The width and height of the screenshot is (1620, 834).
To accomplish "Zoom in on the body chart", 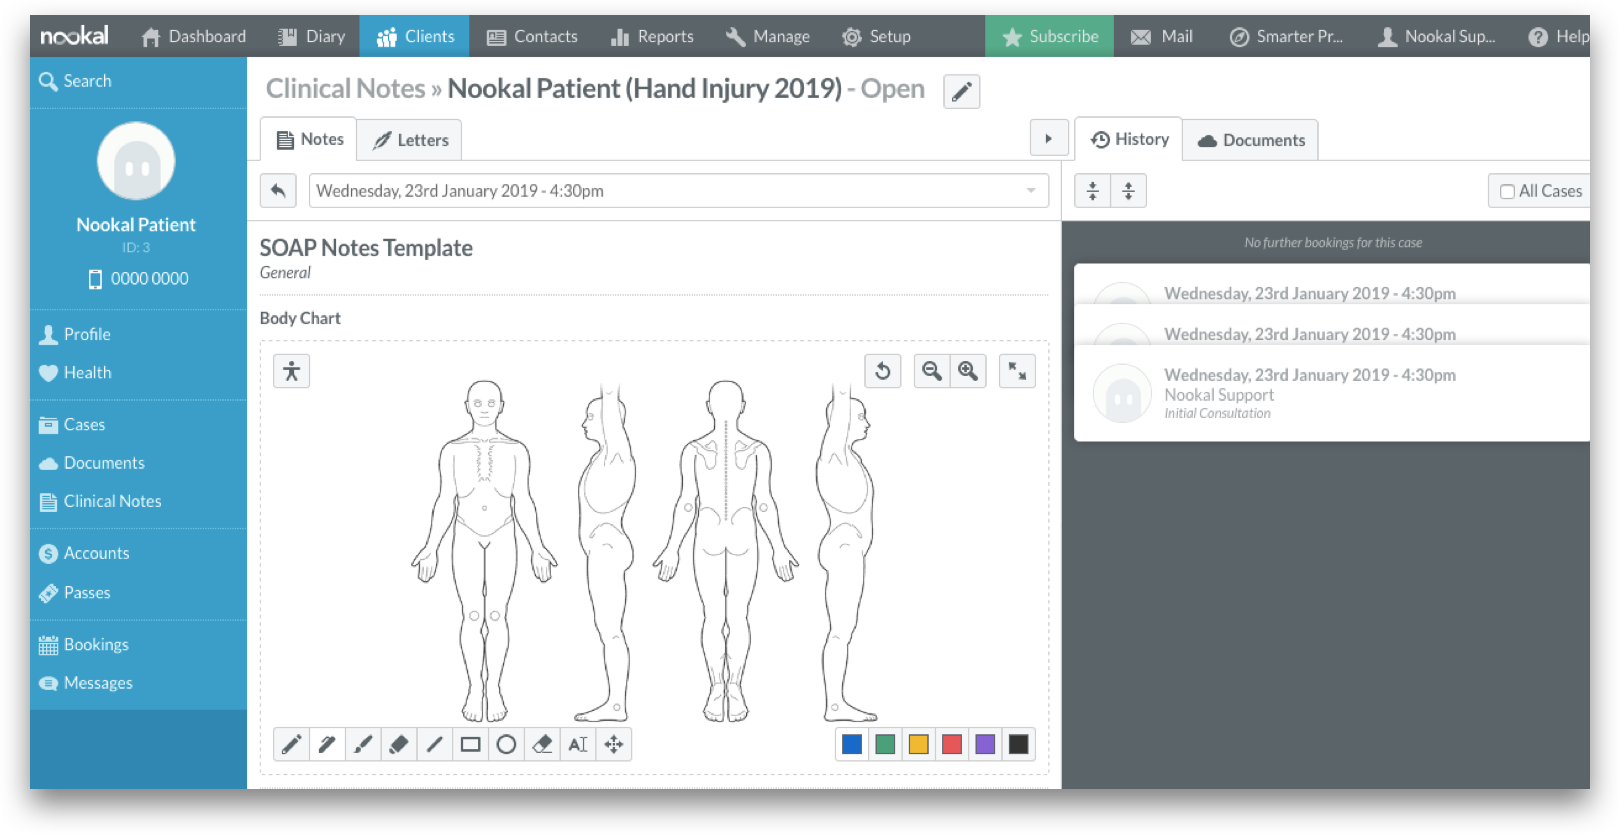I will [x=968, y=371].
